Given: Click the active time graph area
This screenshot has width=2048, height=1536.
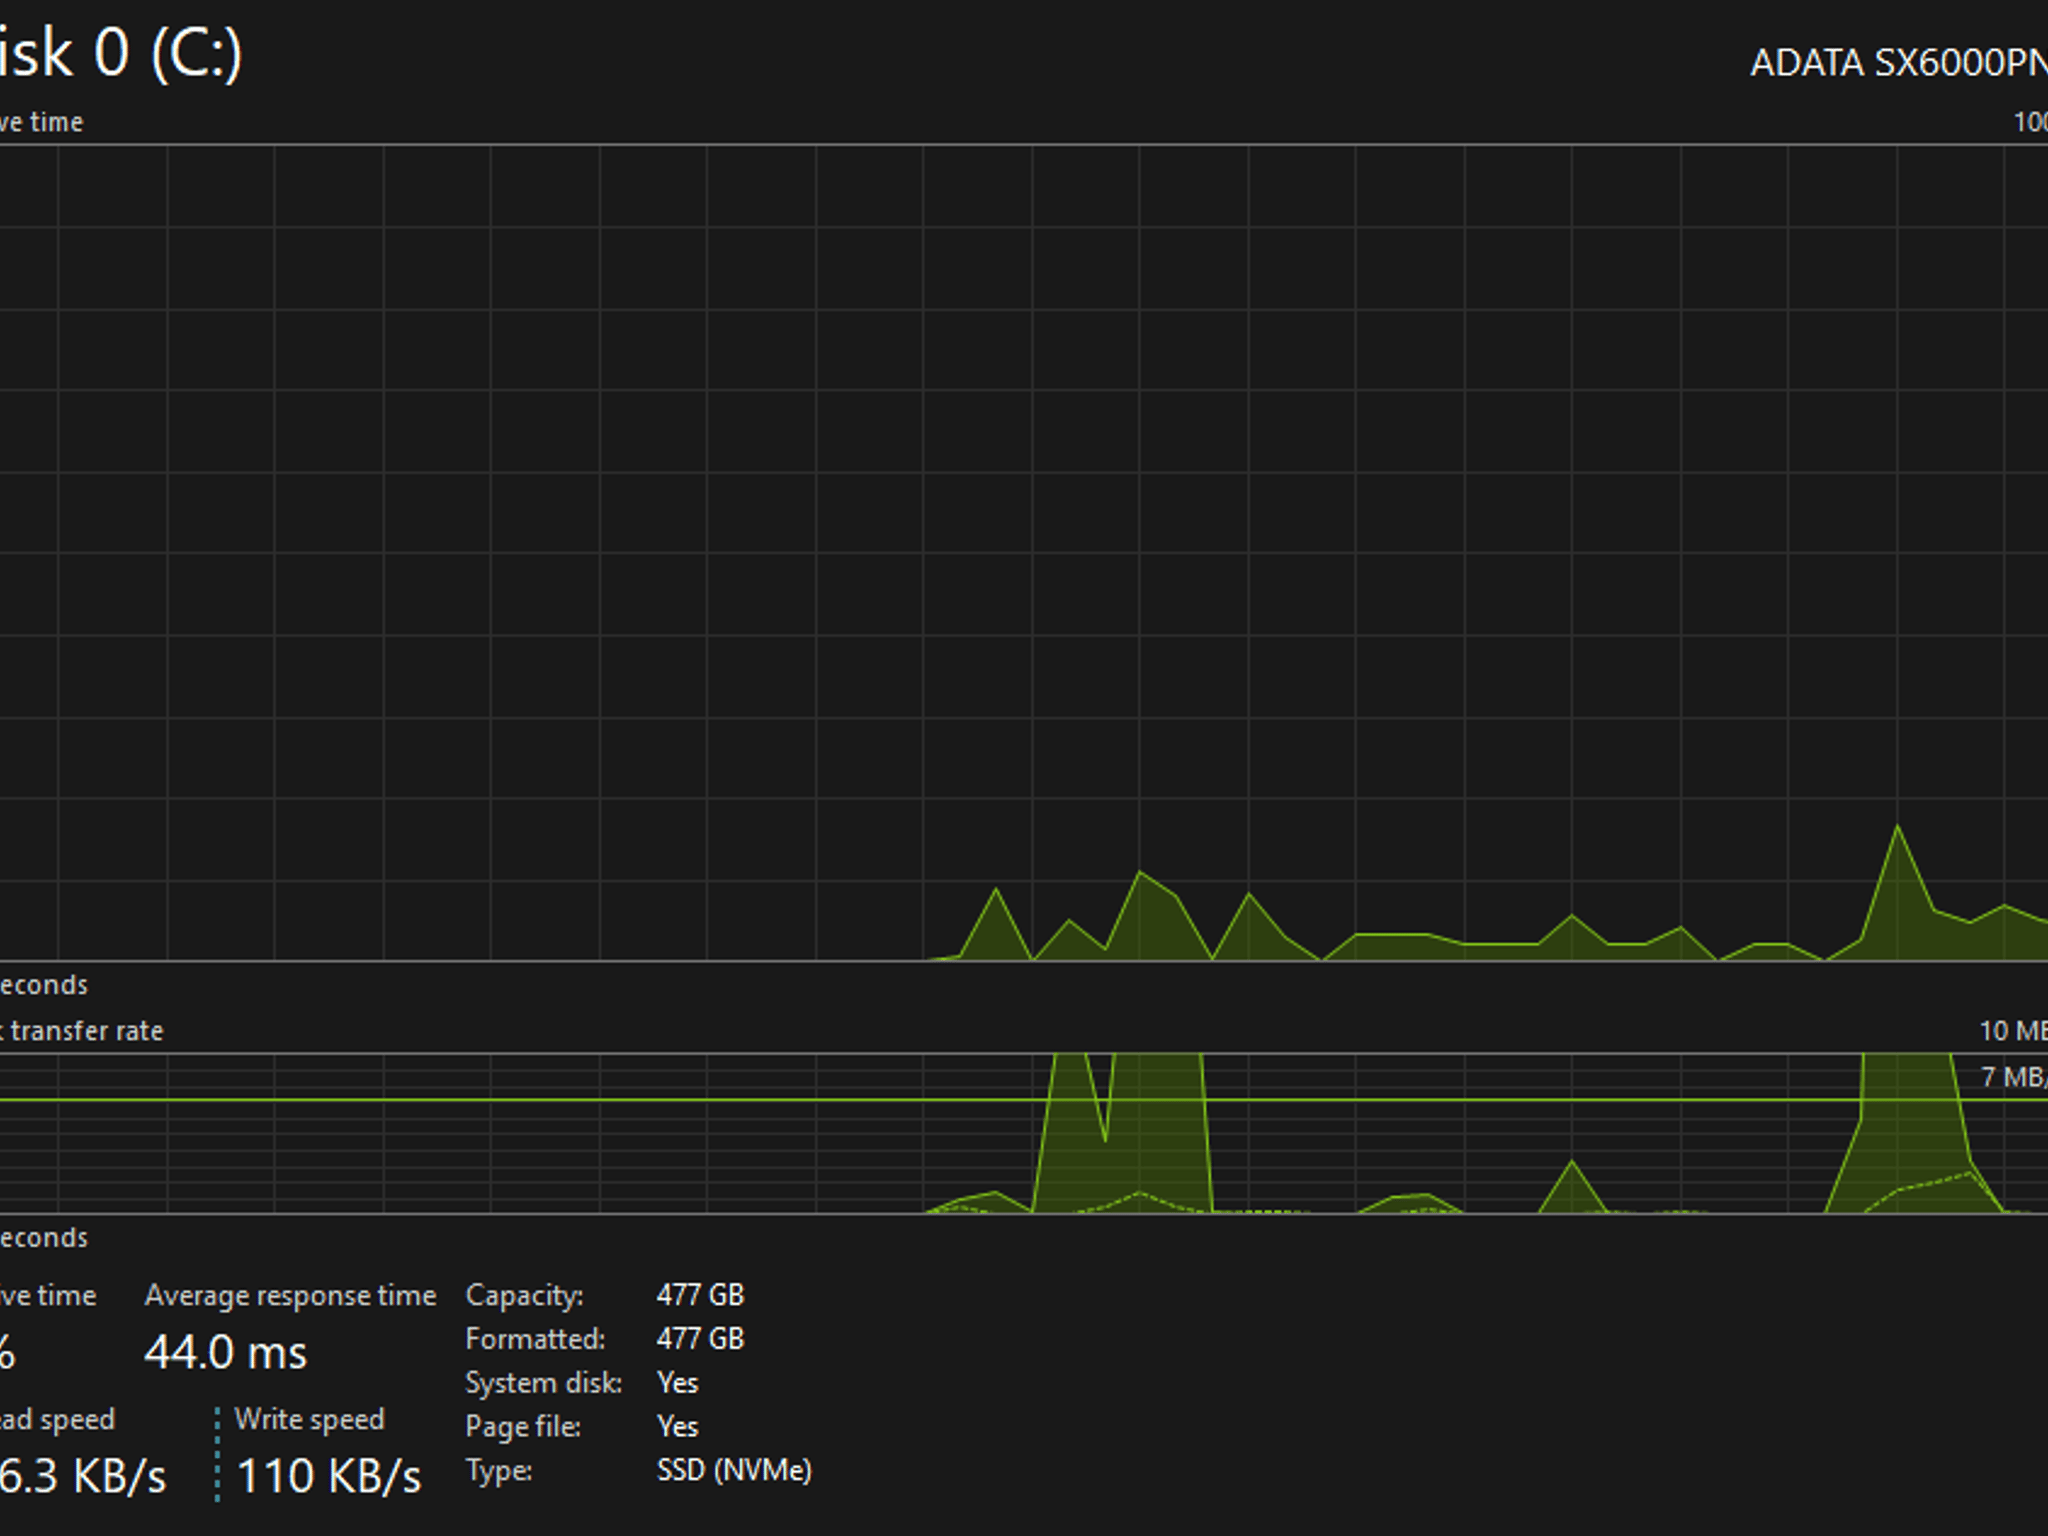Looking at the screenshot, I should click(x=1024, y=553).
